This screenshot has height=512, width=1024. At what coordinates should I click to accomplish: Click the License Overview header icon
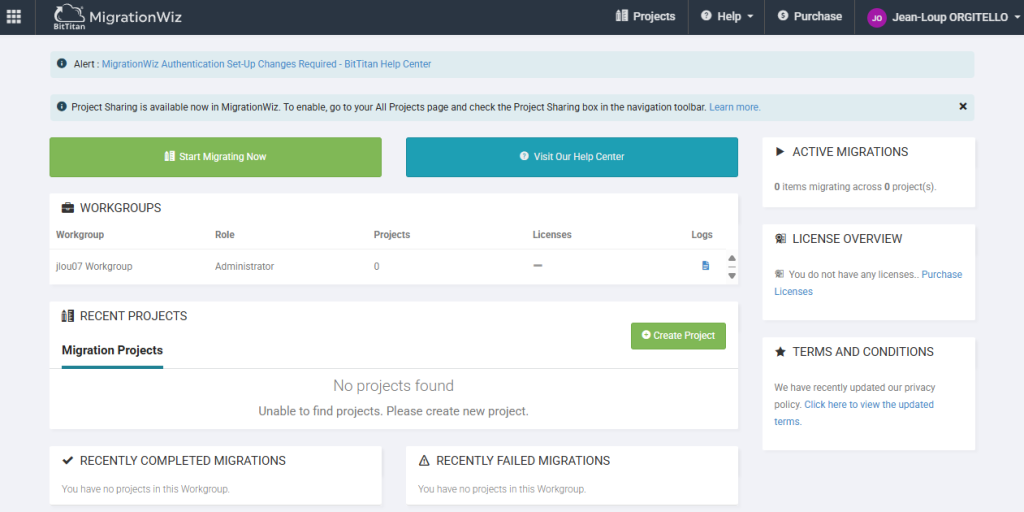[x=780, y=239]
